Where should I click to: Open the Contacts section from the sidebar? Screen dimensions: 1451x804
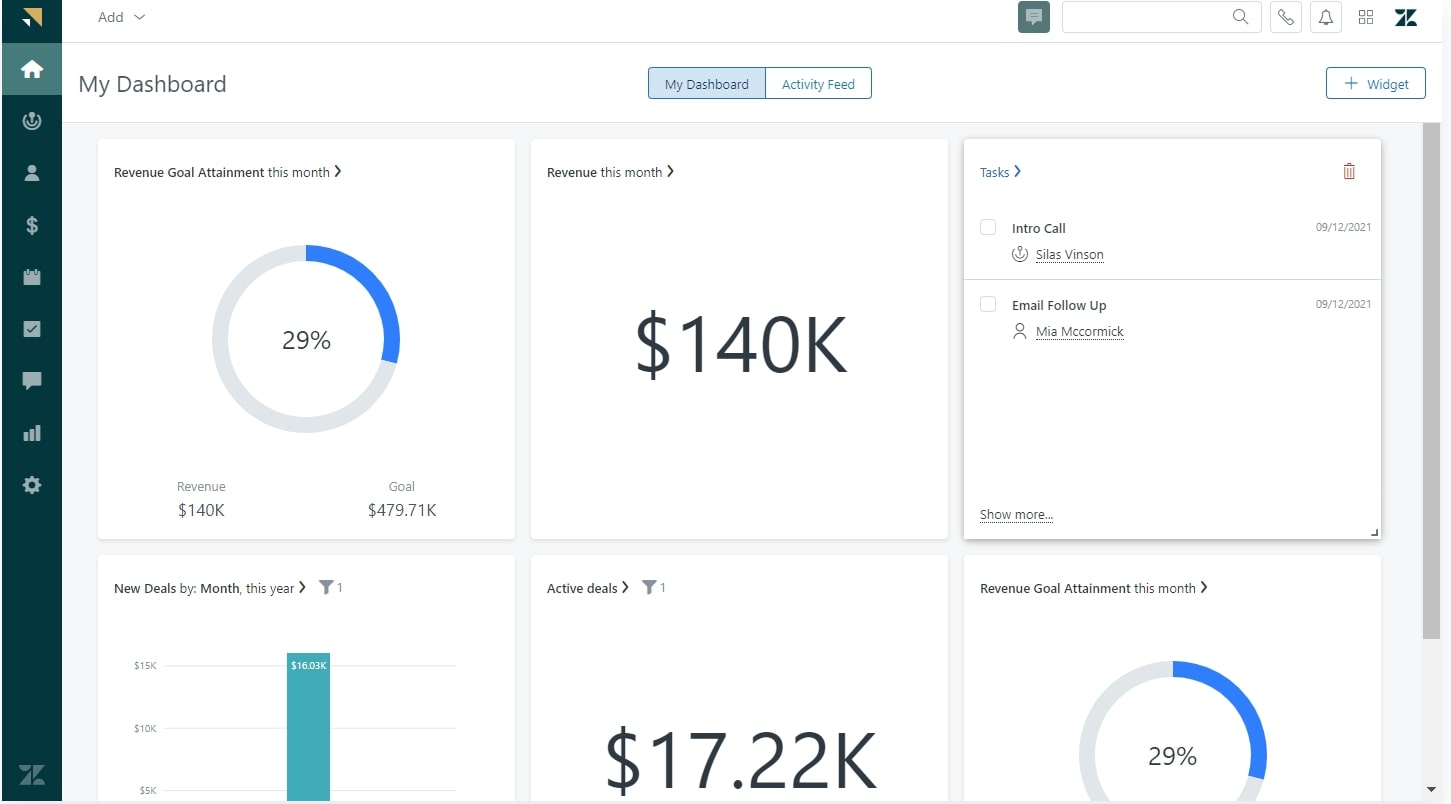point(31,173)
